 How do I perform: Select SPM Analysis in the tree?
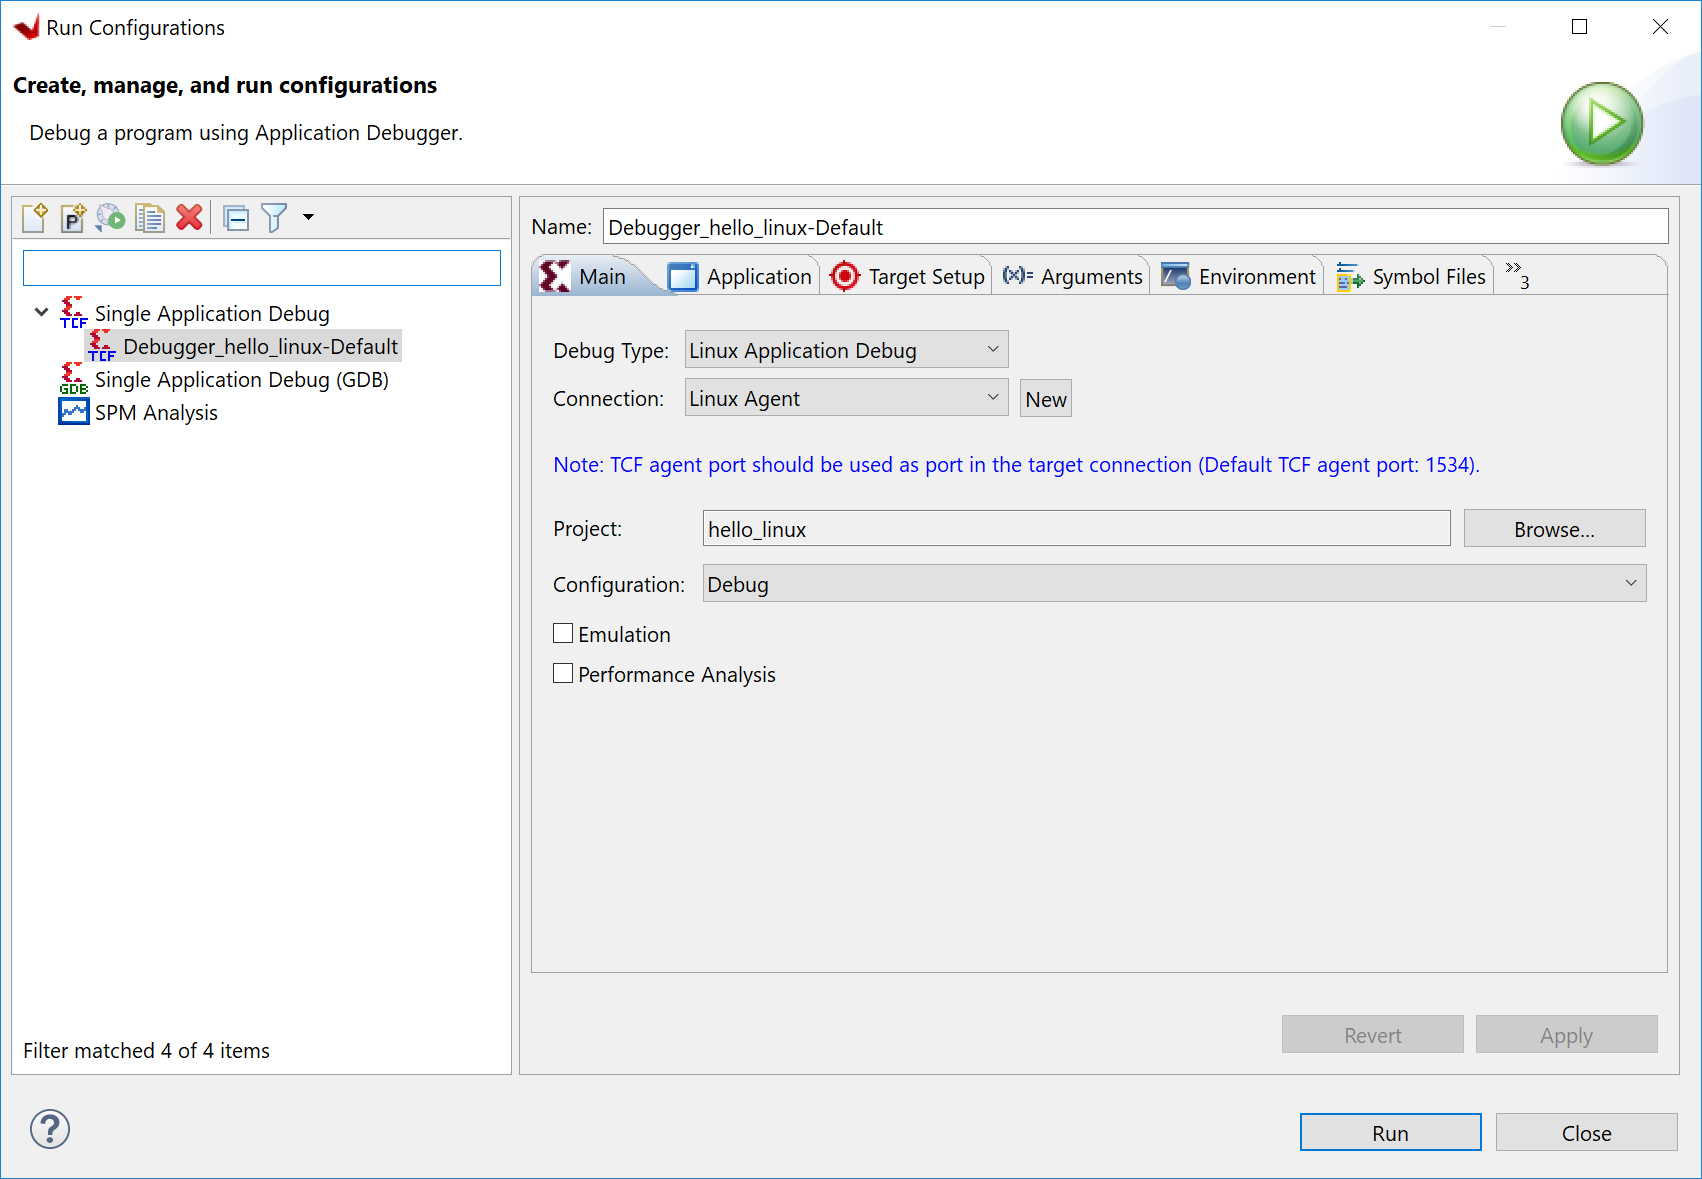(155, 413)
